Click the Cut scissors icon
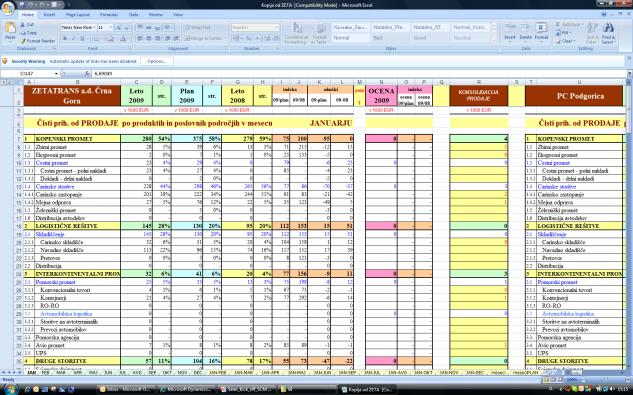This screenshot has width=633, height=395. click(x=23, y=25)
